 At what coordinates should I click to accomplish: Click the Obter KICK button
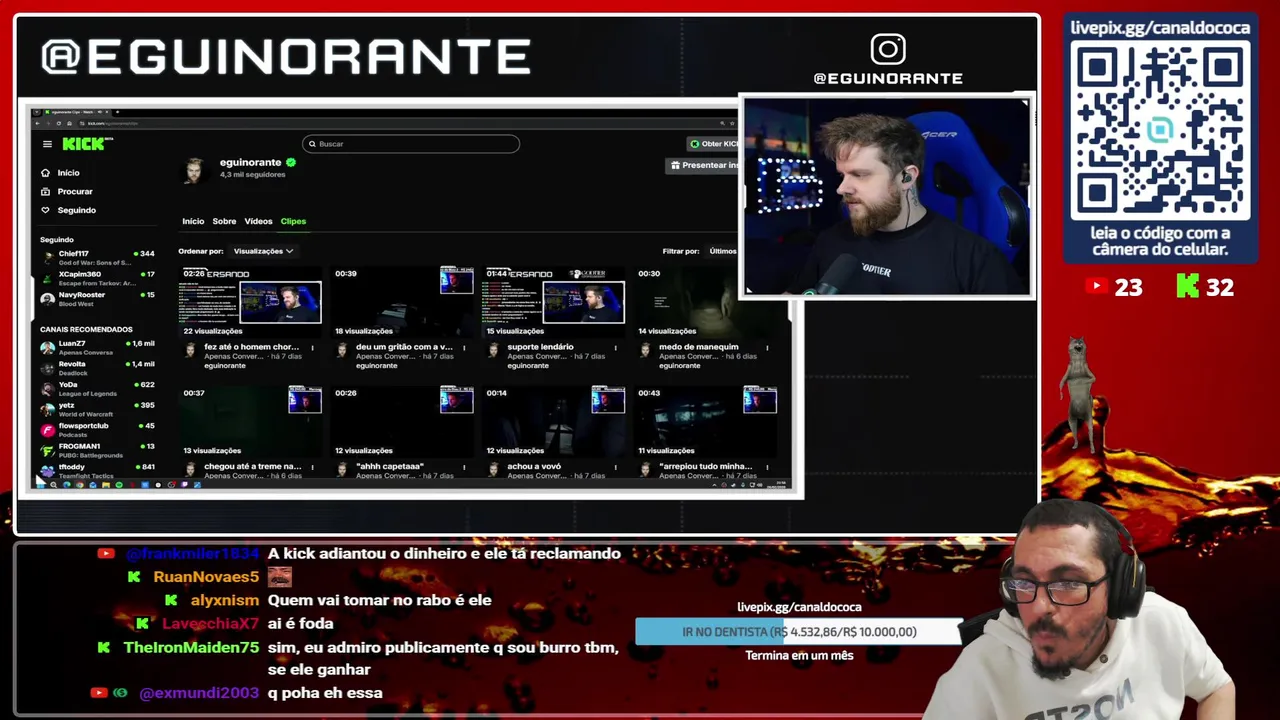point(714,144)
